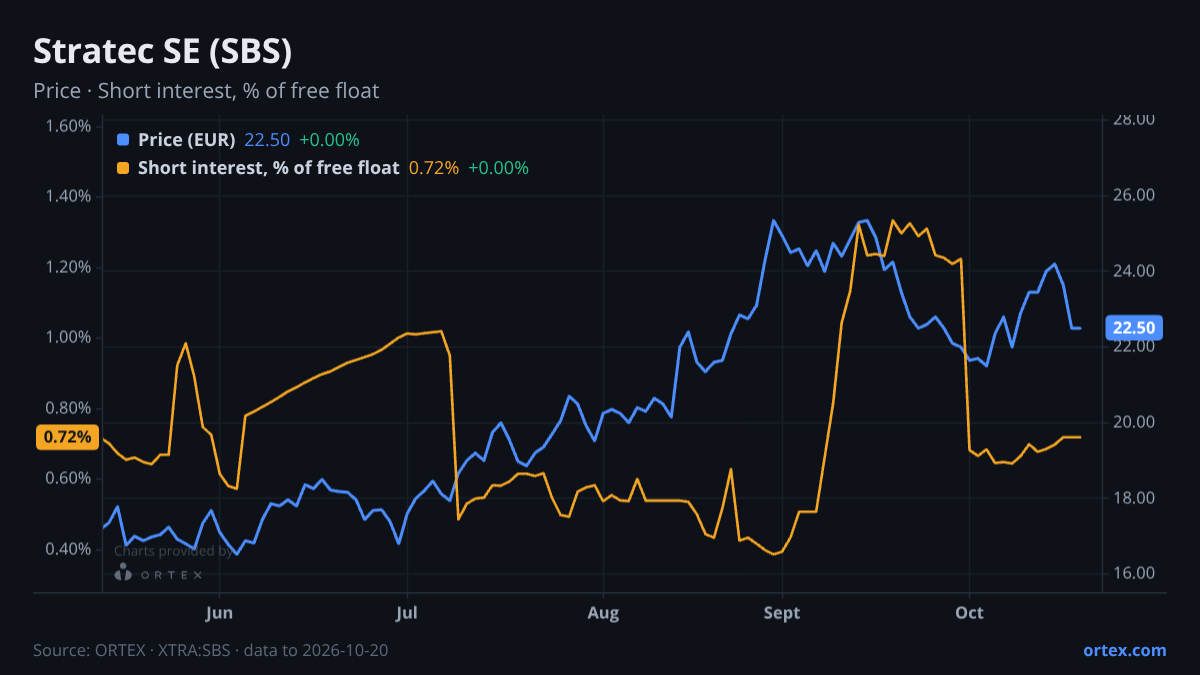Click the 28.00 right axis label
Image resolution: width=1200 pixels, height=675 pixels.
1134,120
